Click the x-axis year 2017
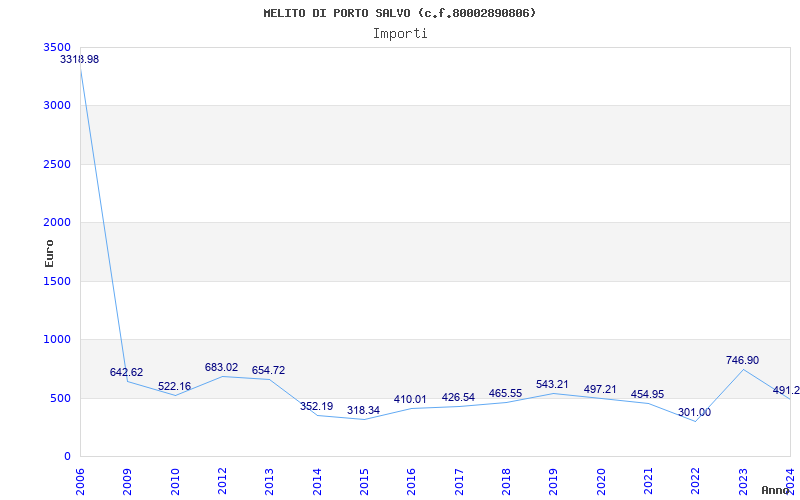The height and width of the screenshot is (500, 800). (459, 482)
